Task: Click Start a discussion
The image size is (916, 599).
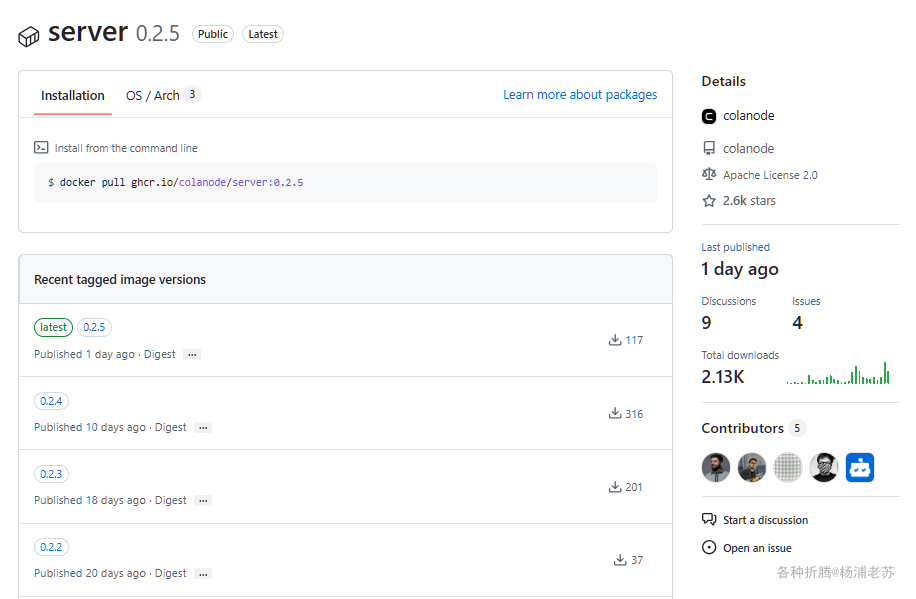Action: [x=765, y=520]
